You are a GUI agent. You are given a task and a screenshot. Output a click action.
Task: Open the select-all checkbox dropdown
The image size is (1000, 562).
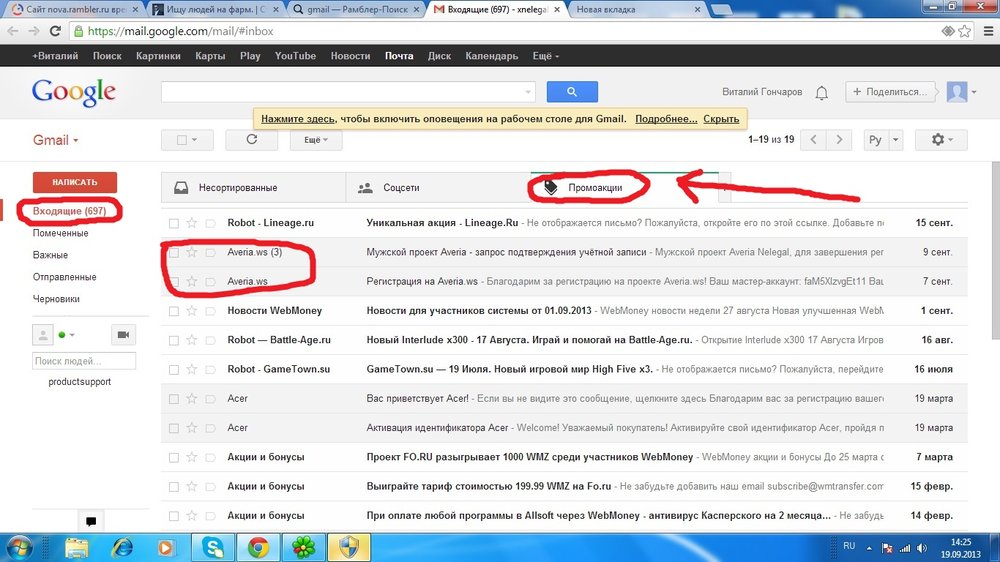pos(187,140)
